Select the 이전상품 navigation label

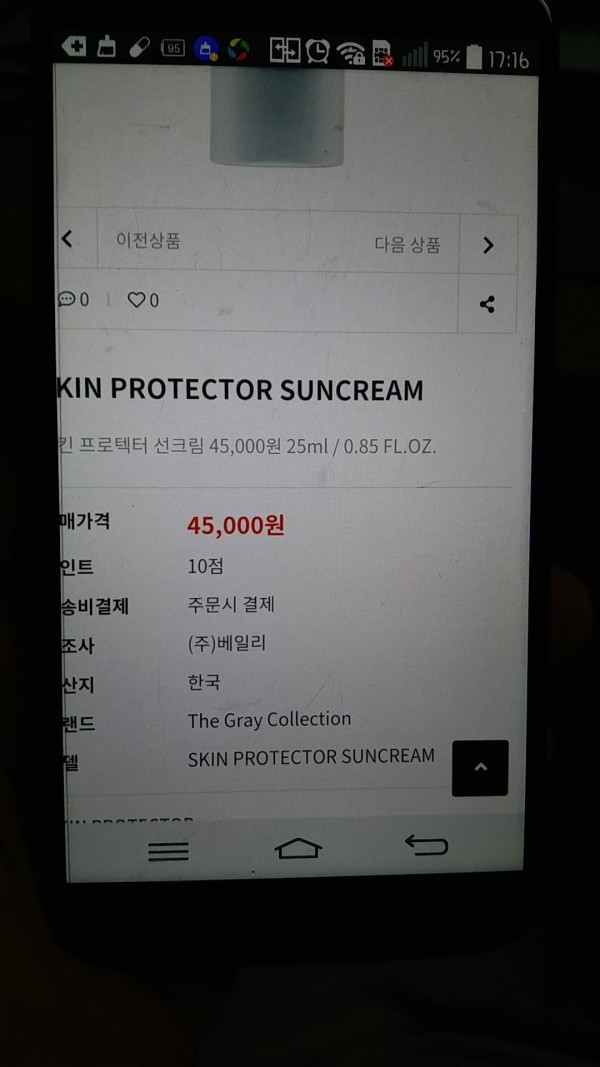pyautogui.click(x=148, y=240)
